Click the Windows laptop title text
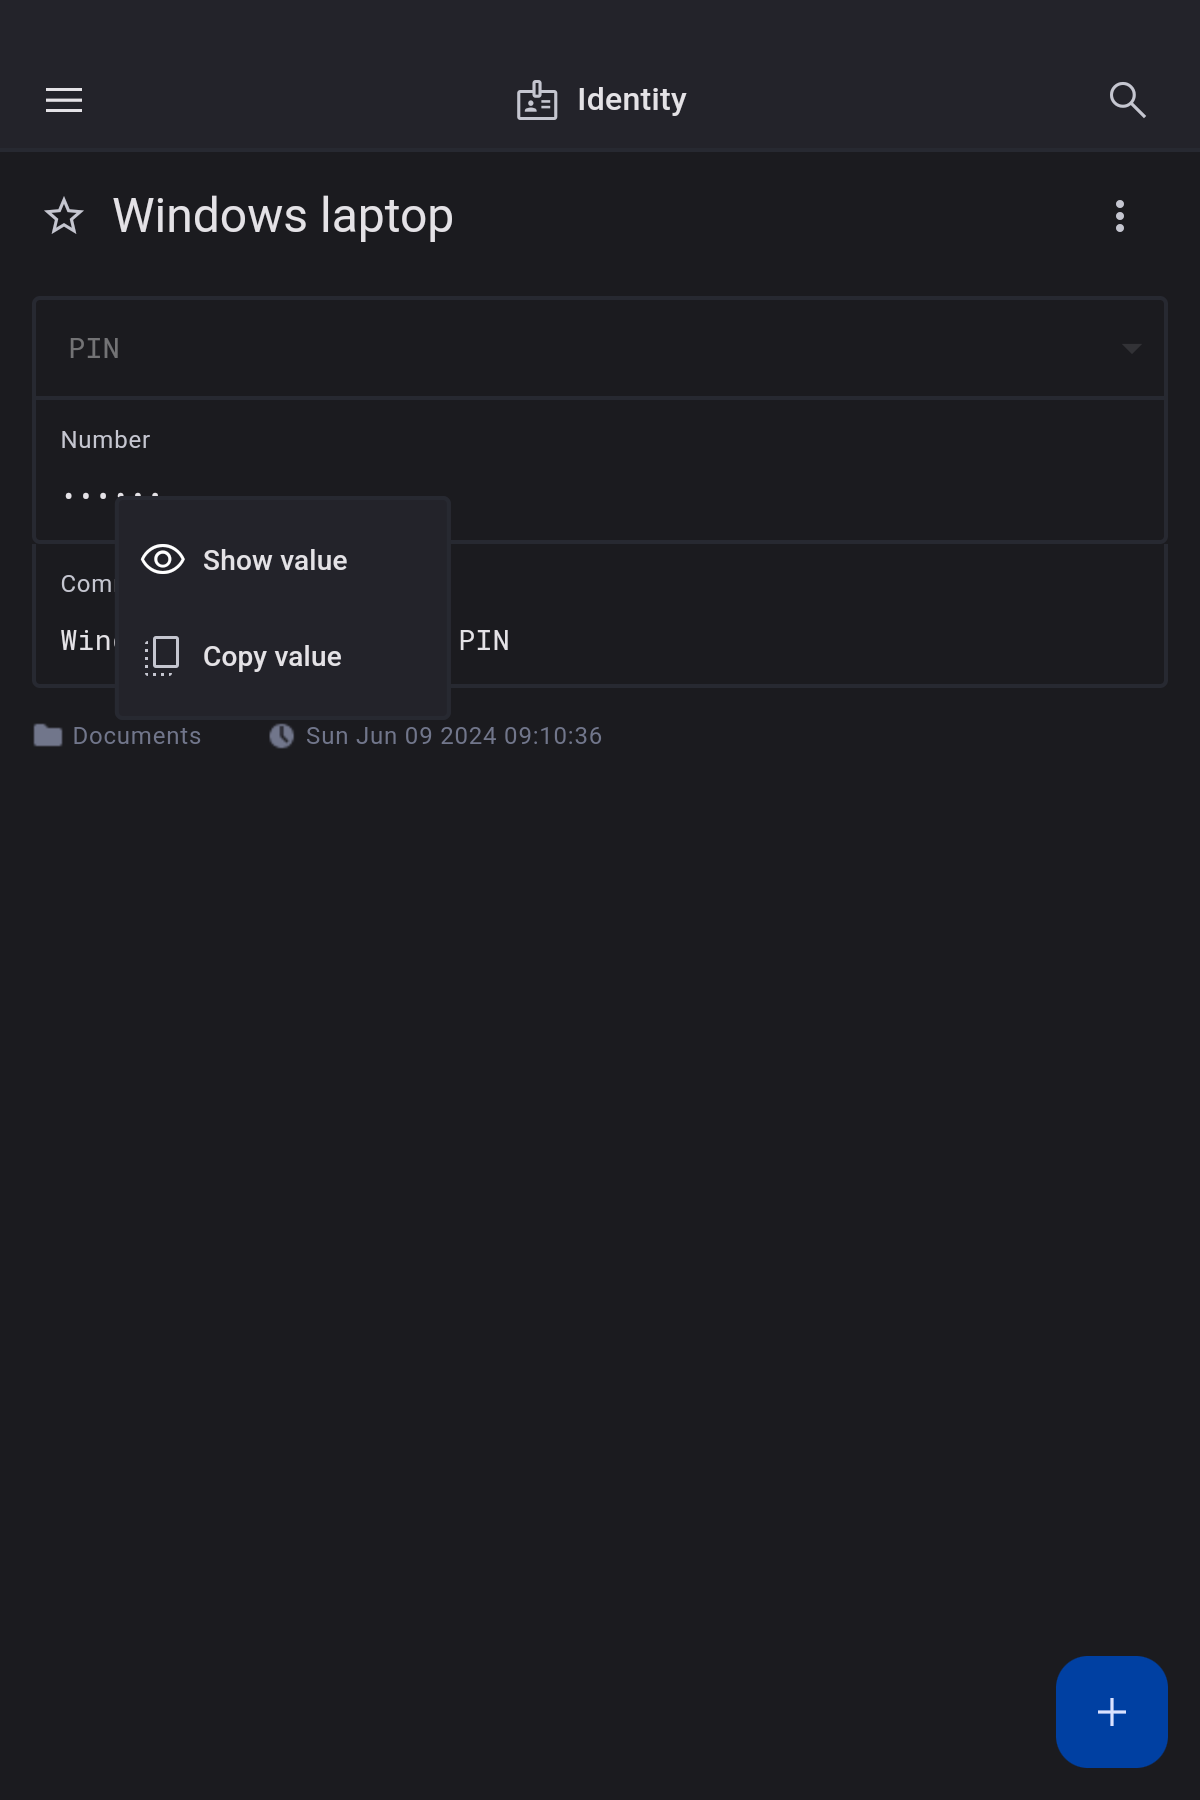The width and height of the screenshot is (1200, 1800). 283,216
